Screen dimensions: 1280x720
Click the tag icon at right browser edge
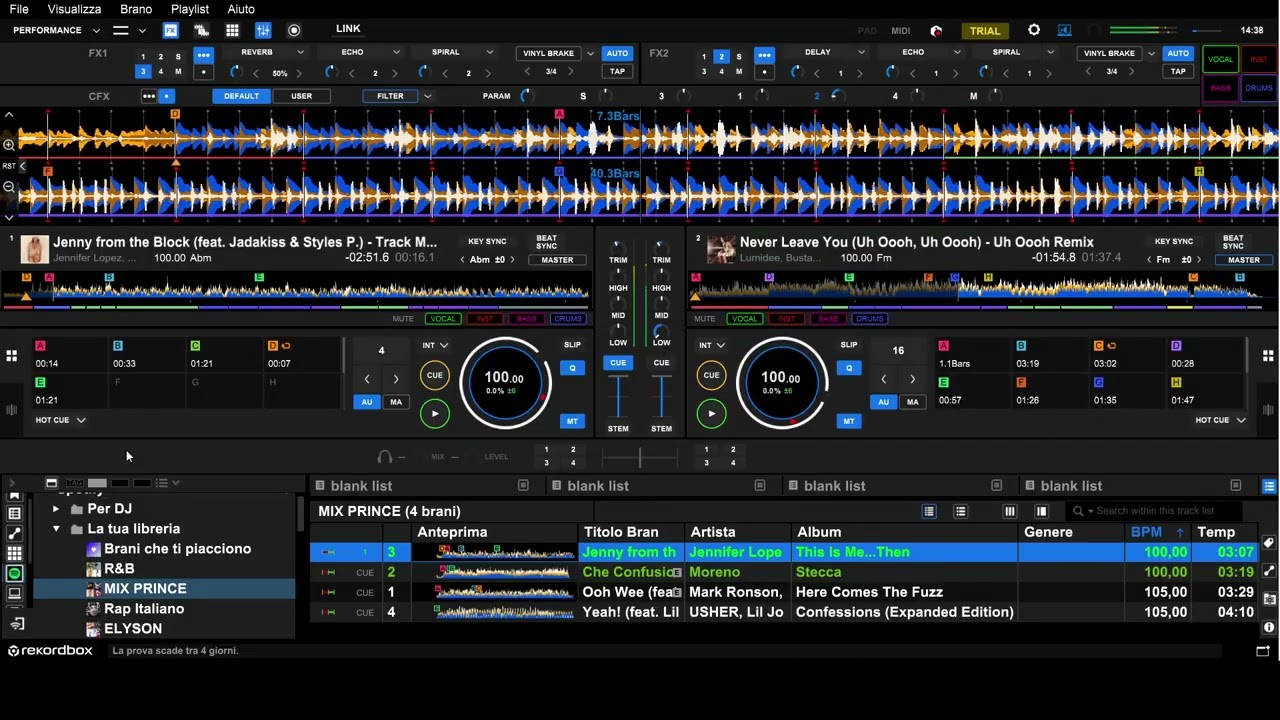click(x=1269, y=543)
